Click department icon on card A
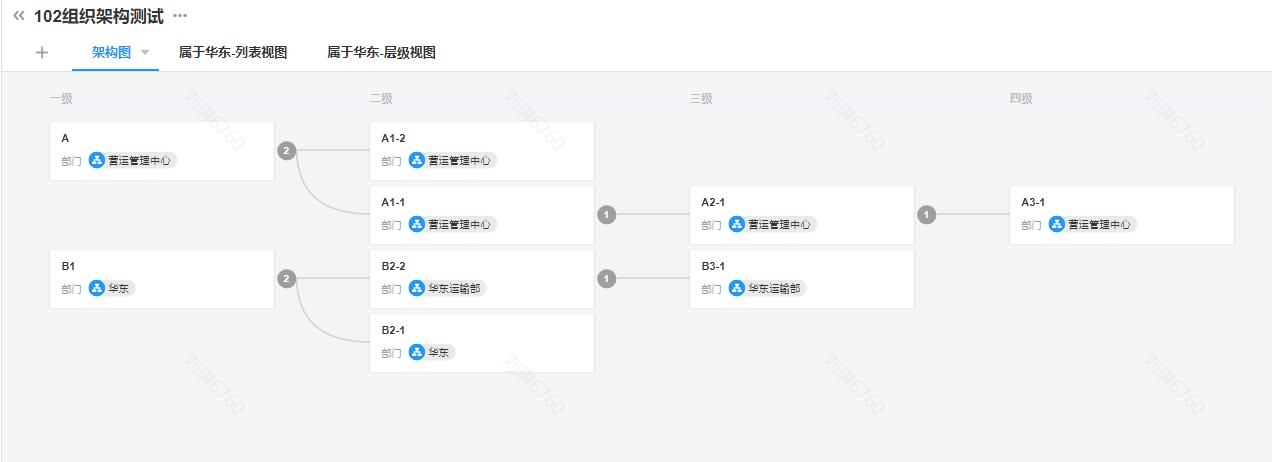This screenshot has width=1272, height=462. pyautogui.click(x=97, y=160)
